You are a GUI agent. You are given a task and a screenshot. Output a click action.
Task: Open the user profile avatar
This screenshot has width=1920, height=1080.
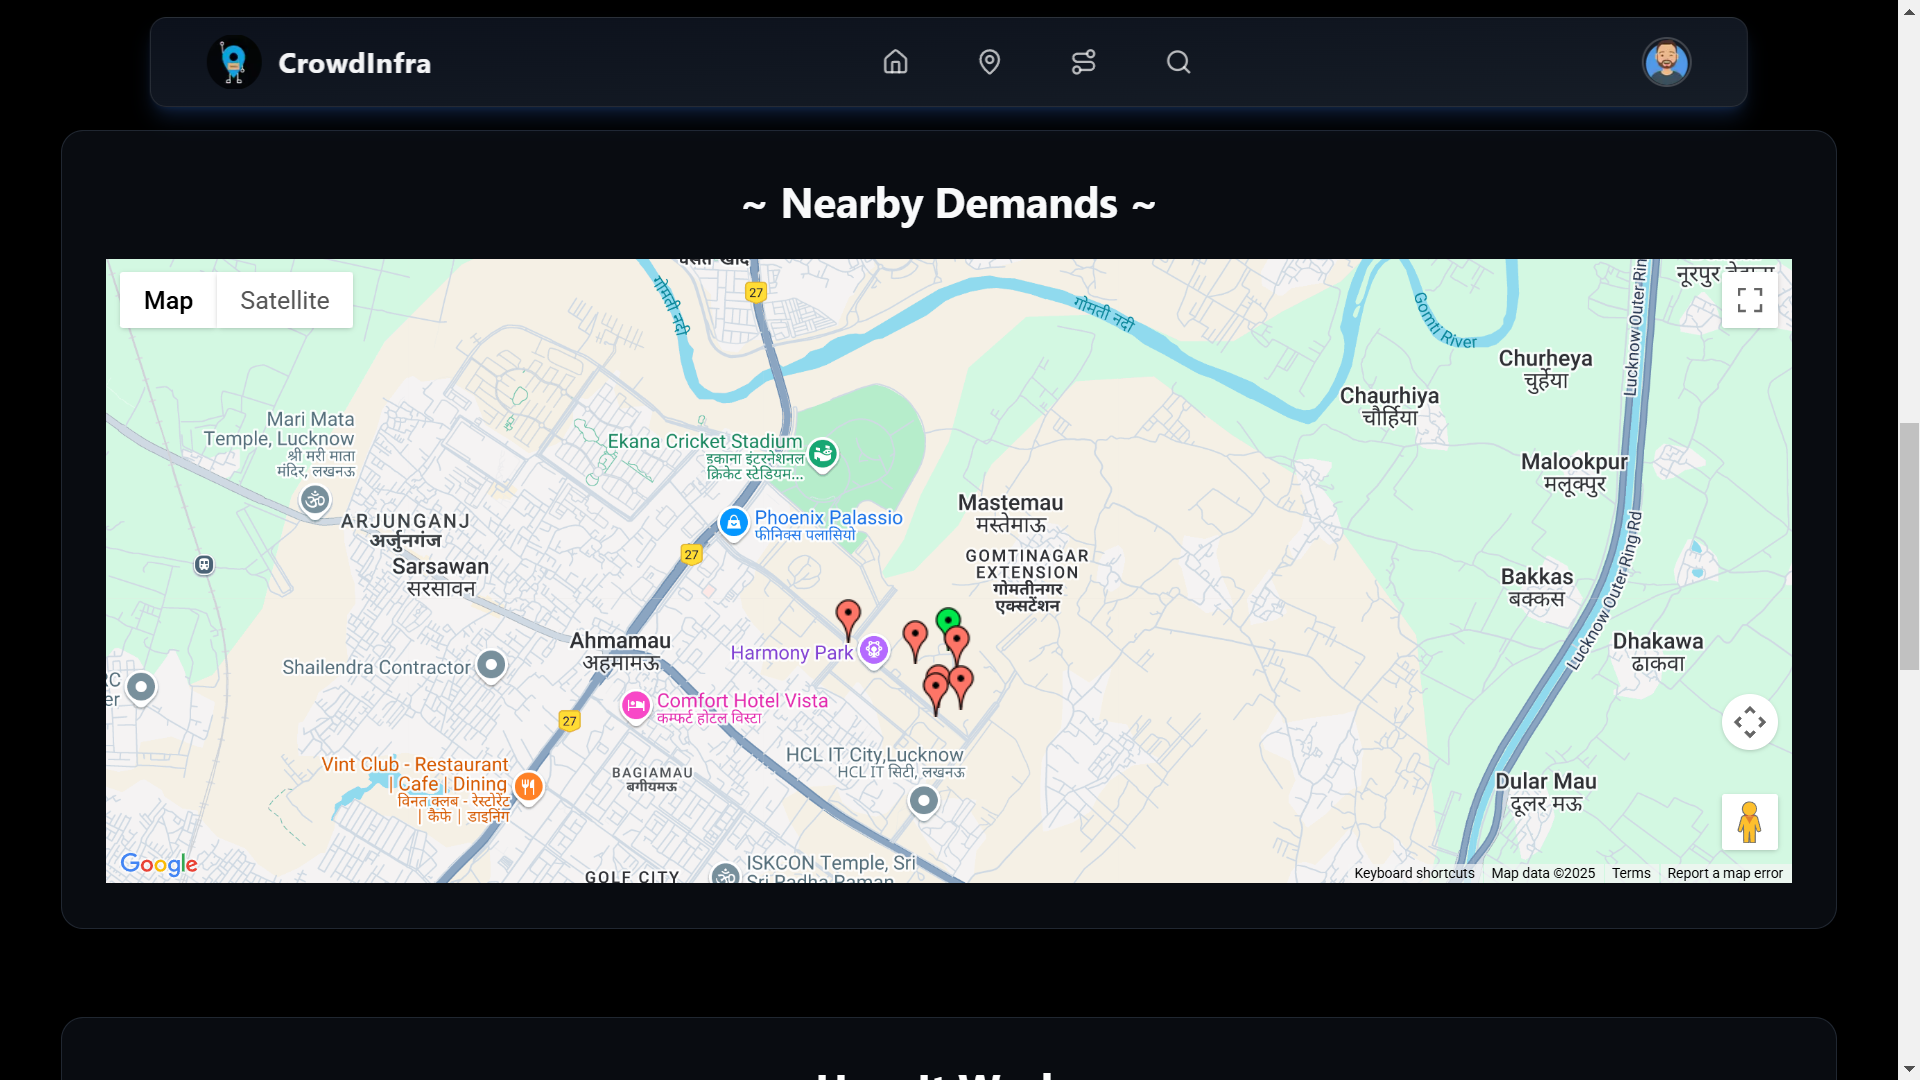coord(1666,62)
